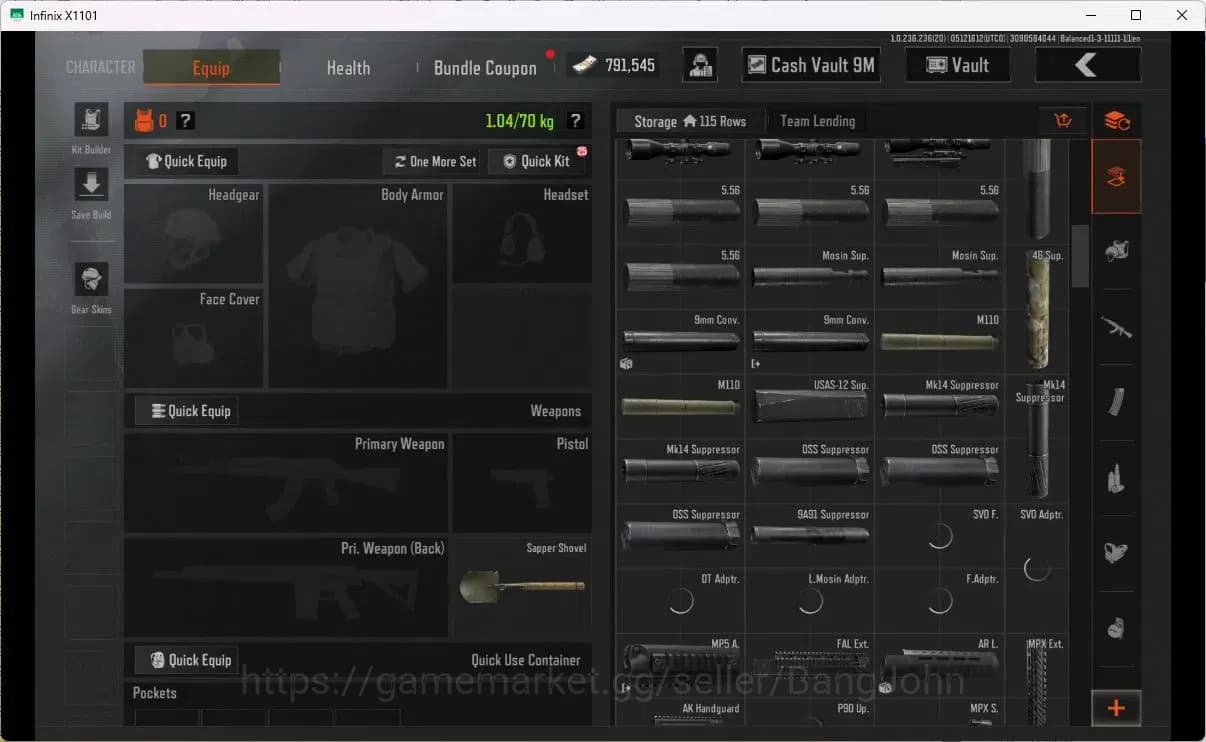Select the Primary Weapon slot
Screen dimensions: 1206x742
(x=286, y=483)
